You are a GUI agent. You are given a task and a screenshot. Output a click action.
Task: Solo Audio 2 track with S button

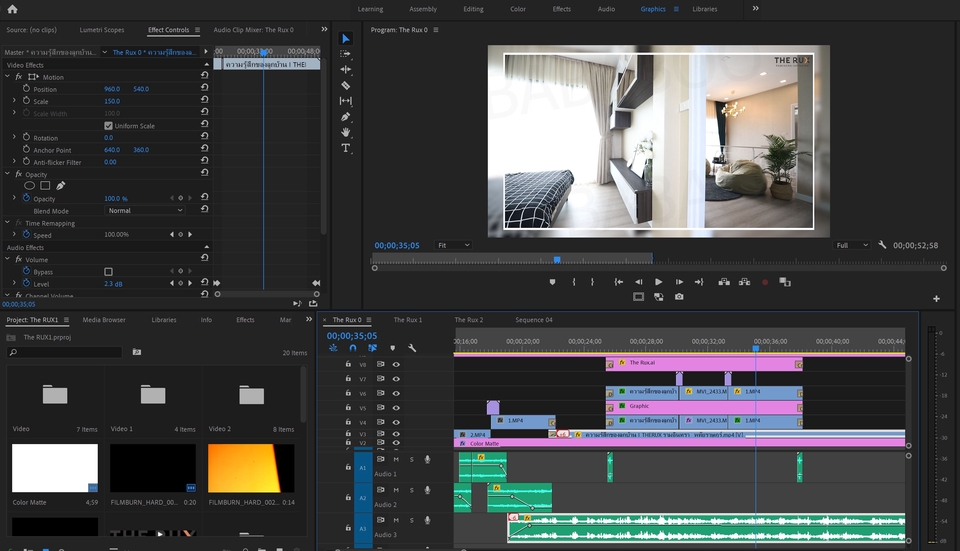point(411,490)
